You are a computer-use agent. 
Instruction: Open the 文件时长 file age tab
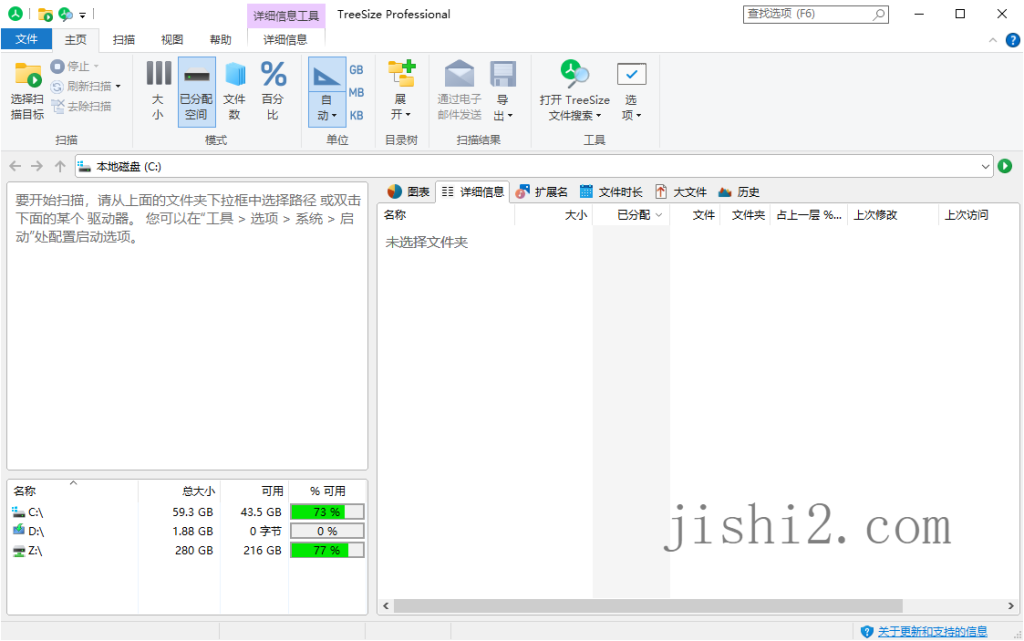611,192
